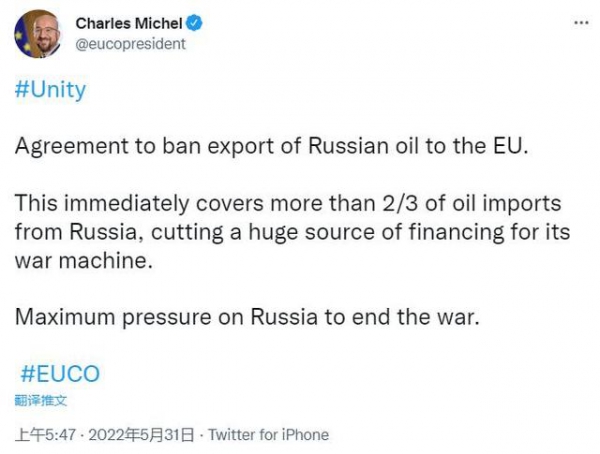Open the tweet's more options ellipsis menu

coord(579,22)
